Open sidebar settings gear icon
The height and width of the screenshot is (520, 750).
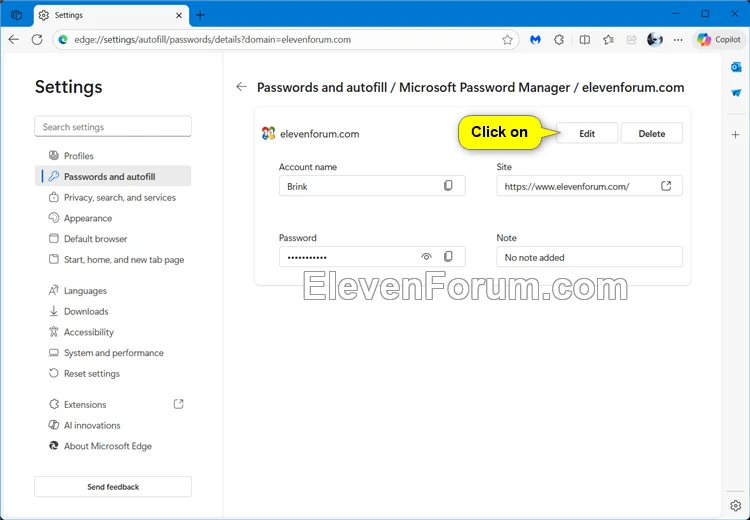click(x=736, y=506)
